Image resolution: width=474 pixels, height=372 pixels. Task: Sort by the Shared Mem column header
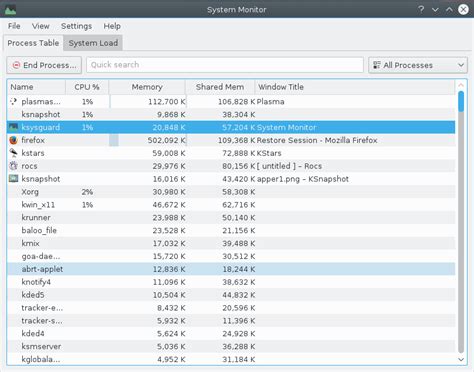point(220,87)
